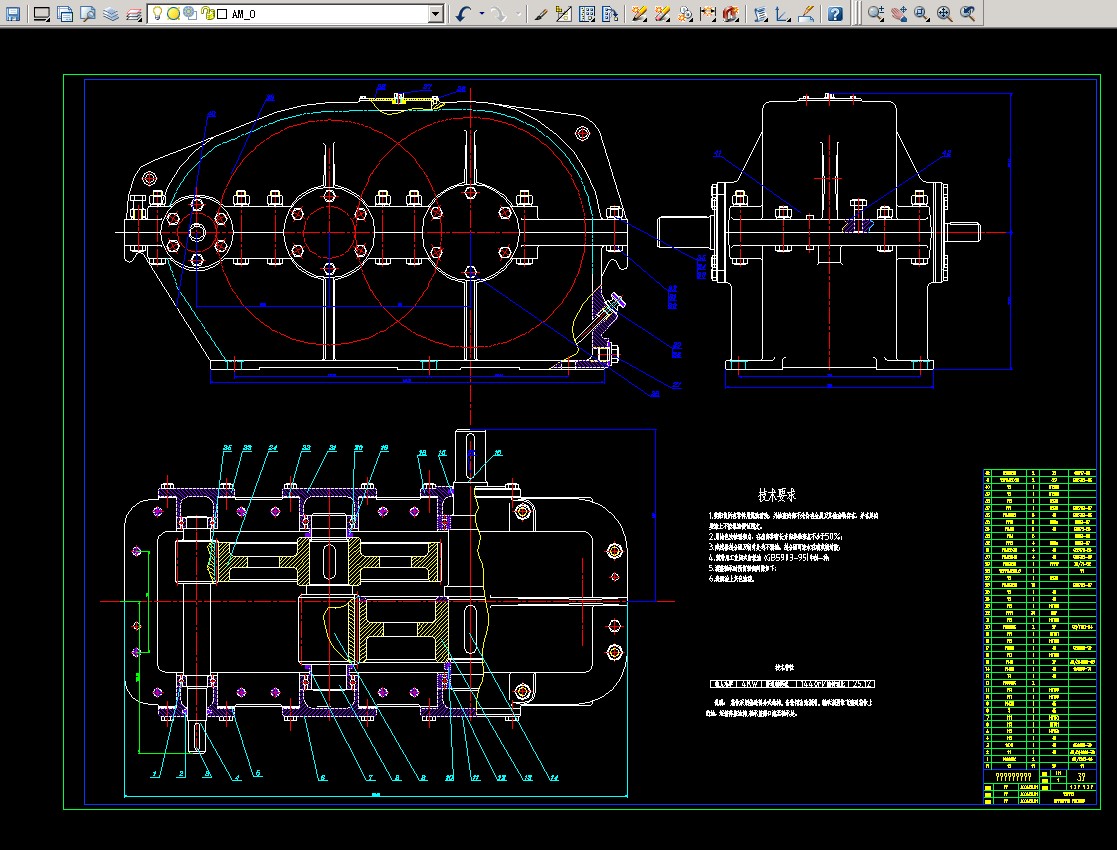Open the undo history dropdown arrow
Viewport: 1117px width, 850px height.
click(x=482, y=14)
